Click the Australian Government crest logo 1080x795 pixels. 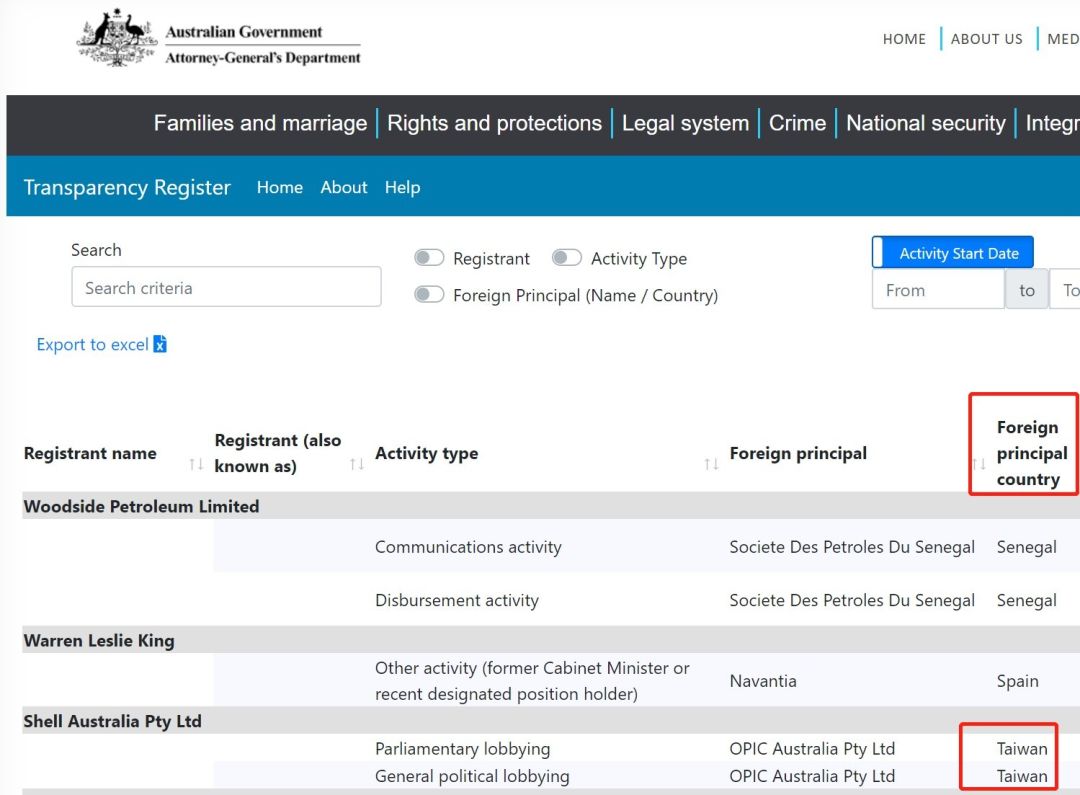coord(116,38)
